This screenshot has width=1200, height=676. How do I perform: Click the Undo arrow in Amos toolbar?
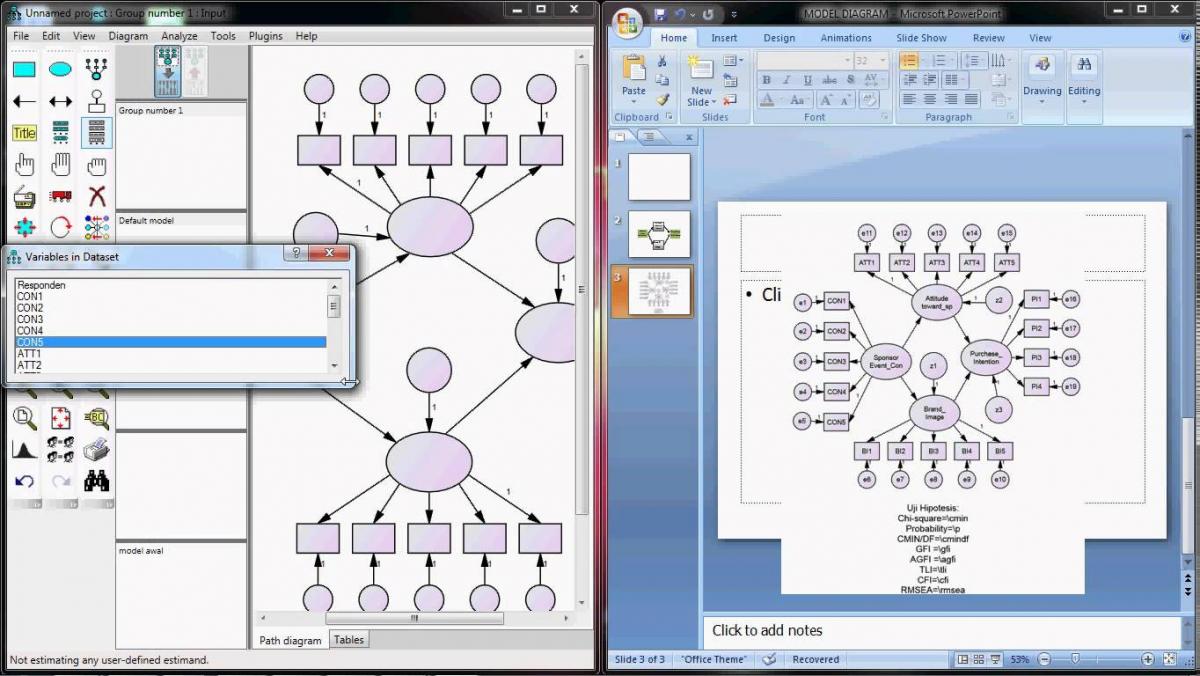[24, 481]
